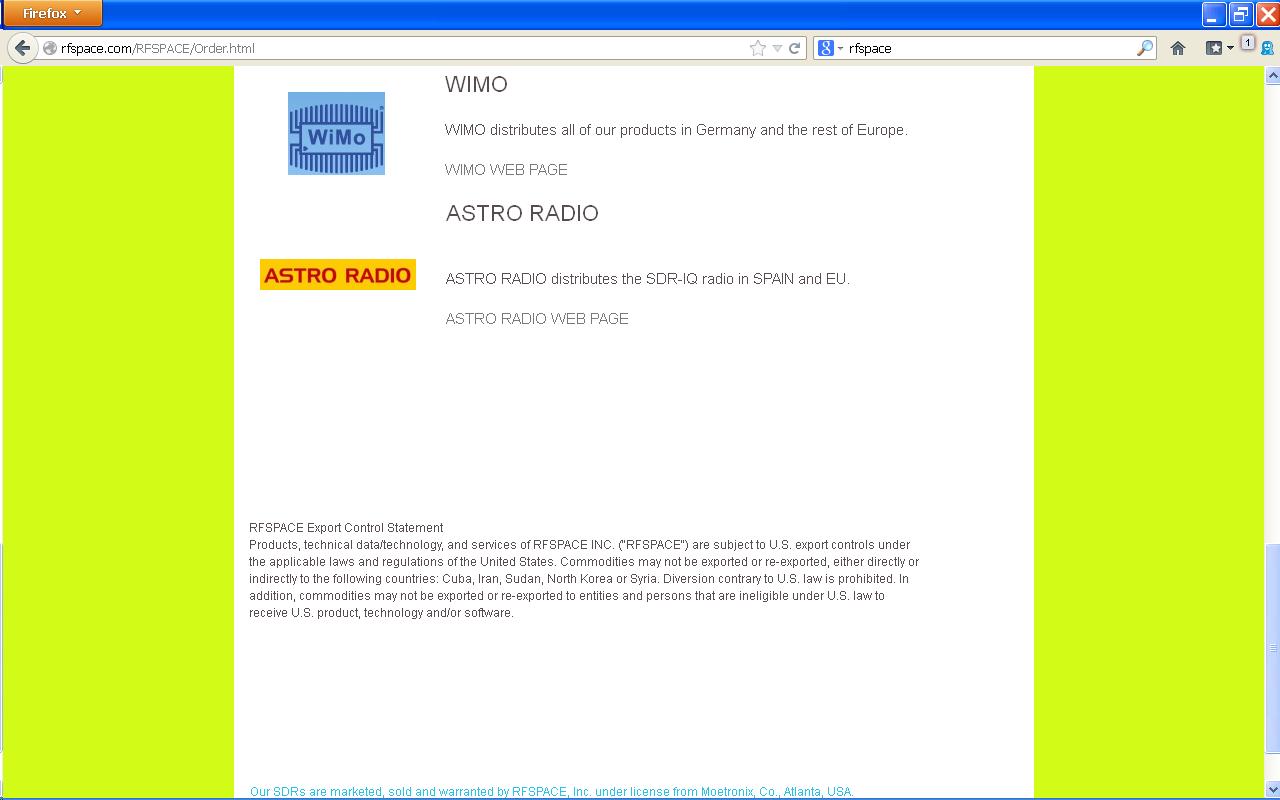Open the bookmarks menu button
This screenshot has height=800, width=1280.
click(1219, 48)
